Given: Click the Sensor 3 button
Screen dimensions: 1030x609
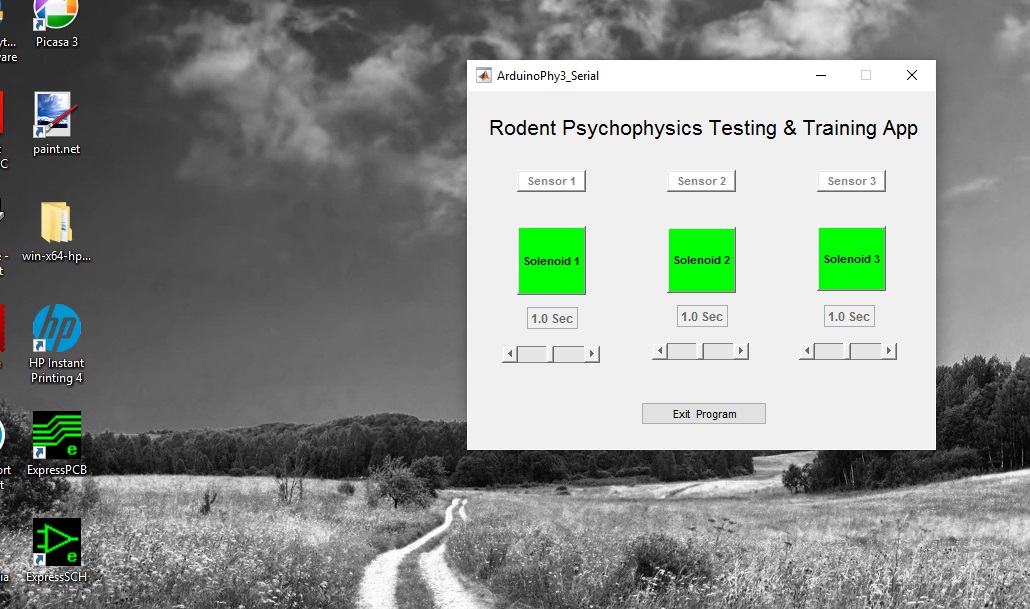Looking at the screenshot, I should pyautogui.click(x=851, y=181).
